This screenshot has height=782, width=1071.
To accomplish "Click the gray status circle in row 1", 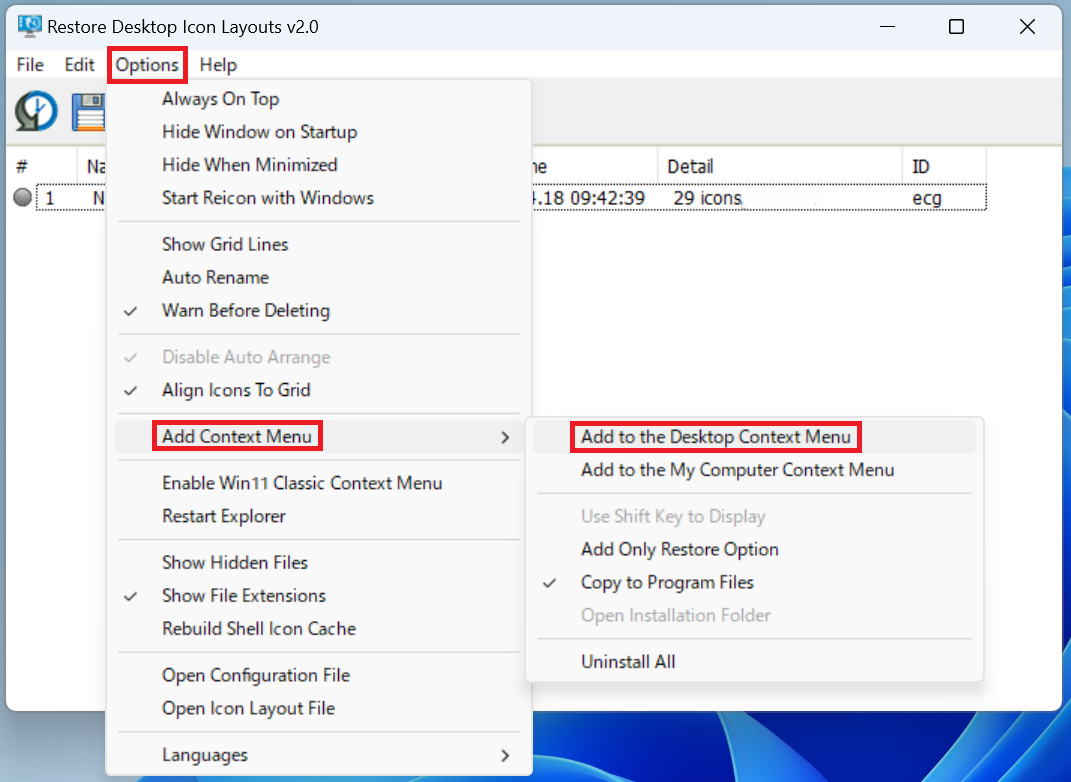I will [x=23, y=197].
